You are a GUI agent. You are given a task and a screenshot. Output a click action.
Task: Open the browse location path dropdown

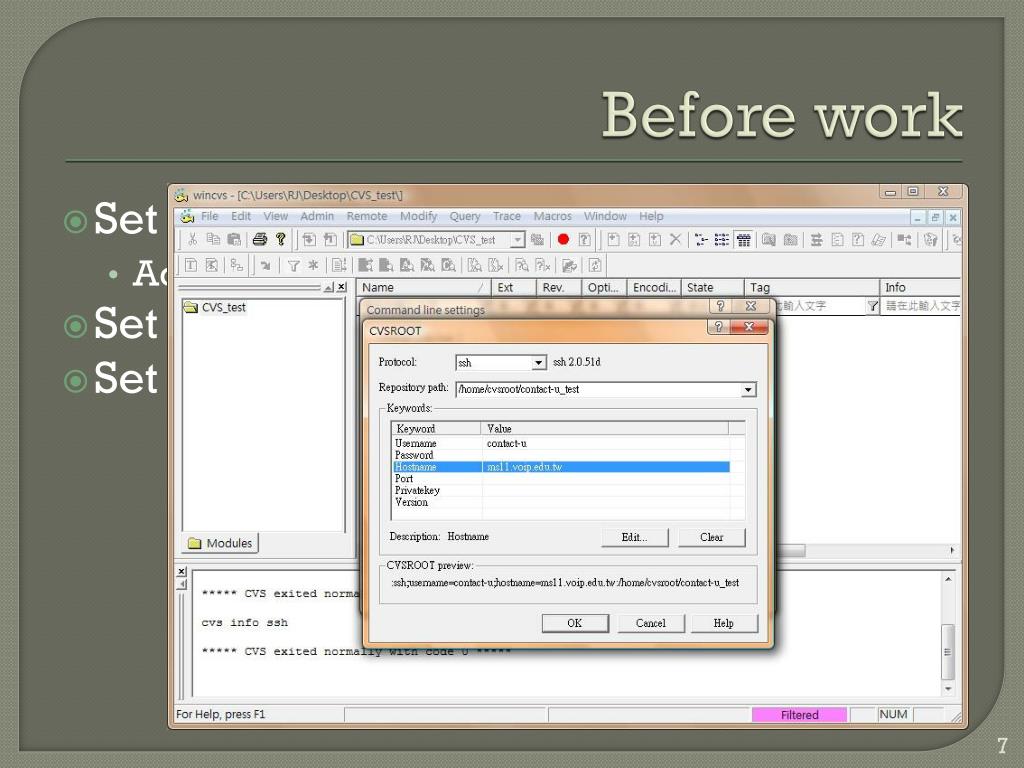[517, 240]
